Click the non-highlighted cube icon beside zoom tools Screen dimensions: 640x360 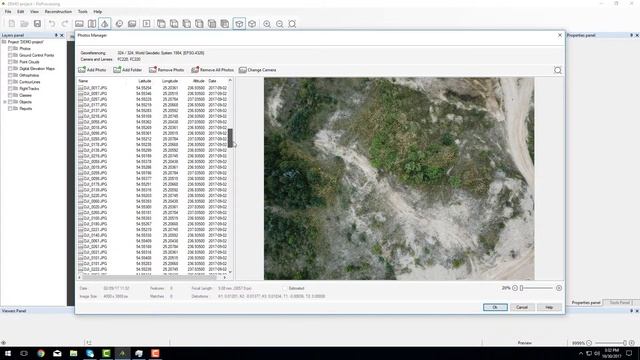(252, 24)
